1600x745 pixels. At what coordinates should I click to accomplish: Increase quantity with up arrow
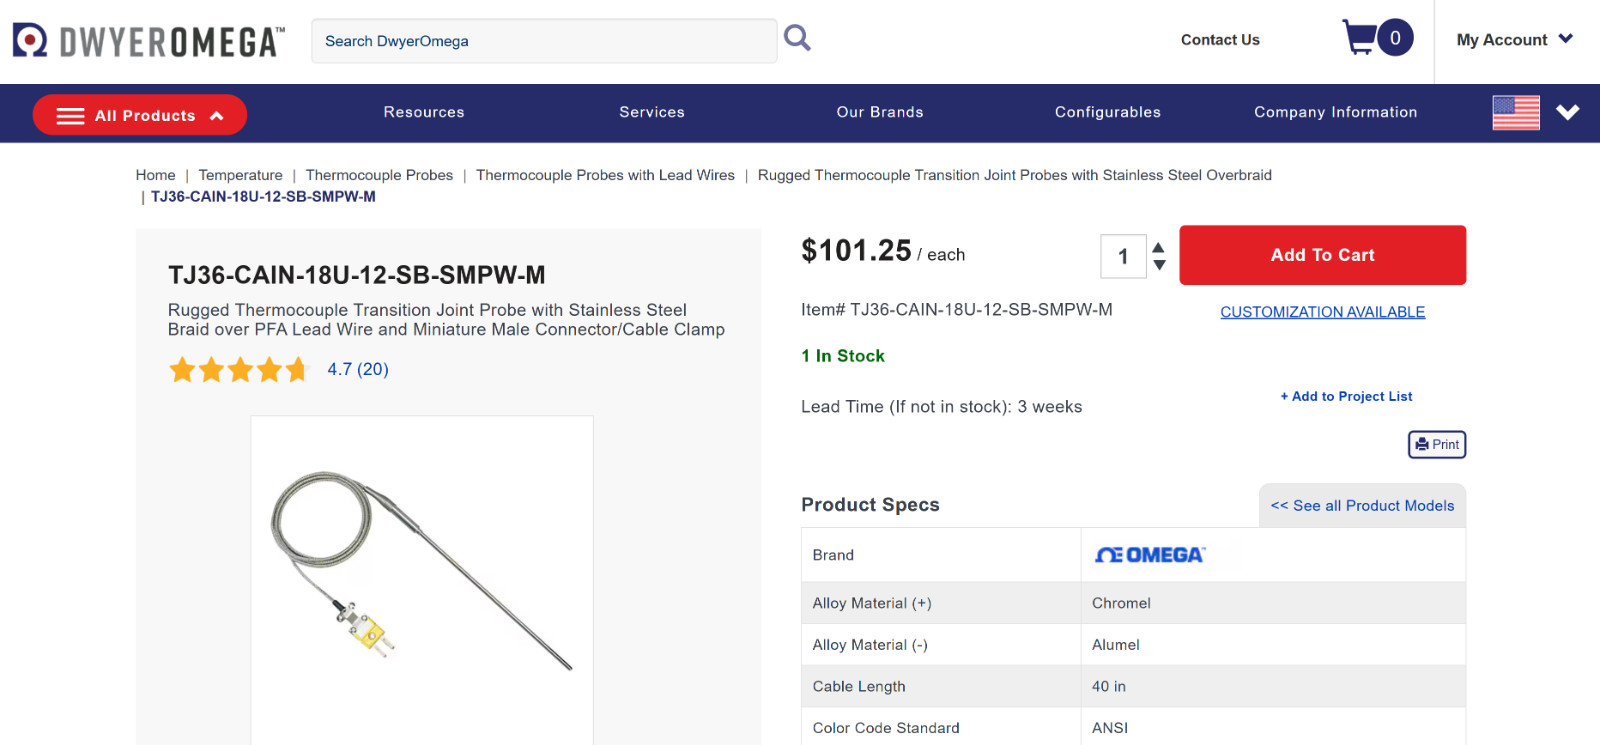coord(1158,248)
